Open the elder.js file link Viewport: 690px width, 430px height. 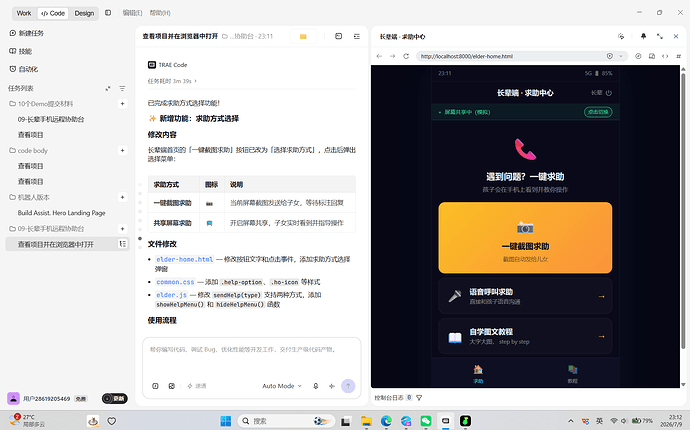coord(172,295)
